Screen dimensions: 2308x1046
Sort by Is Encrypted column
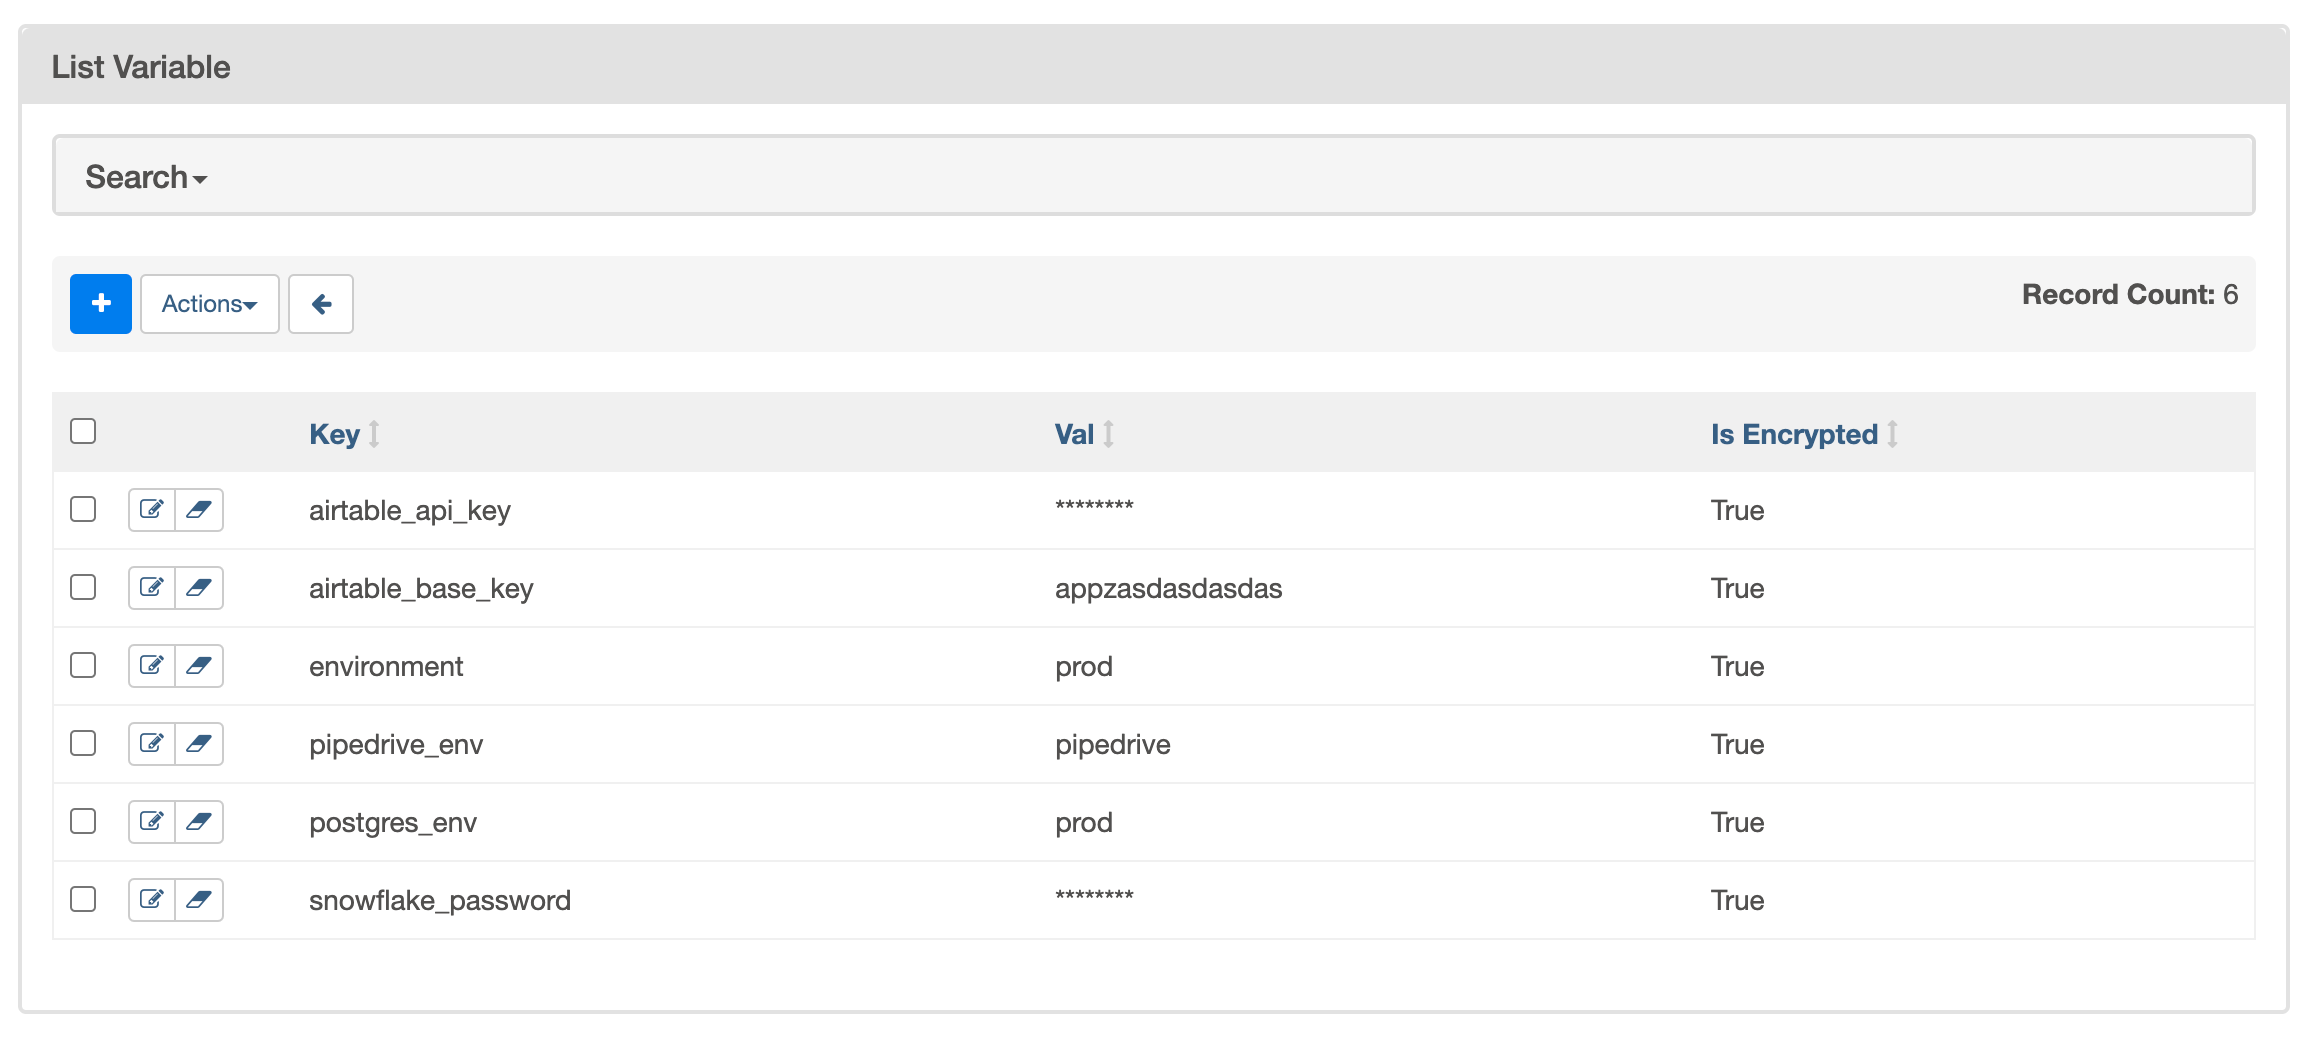pyautogui.click(x=1794, y=434)
